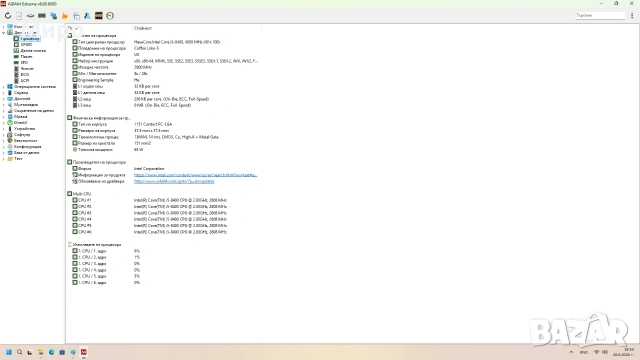Screen dimensions: 640x360
Task: Select BIOS in the tree
Action: click(x=25, y=75)
